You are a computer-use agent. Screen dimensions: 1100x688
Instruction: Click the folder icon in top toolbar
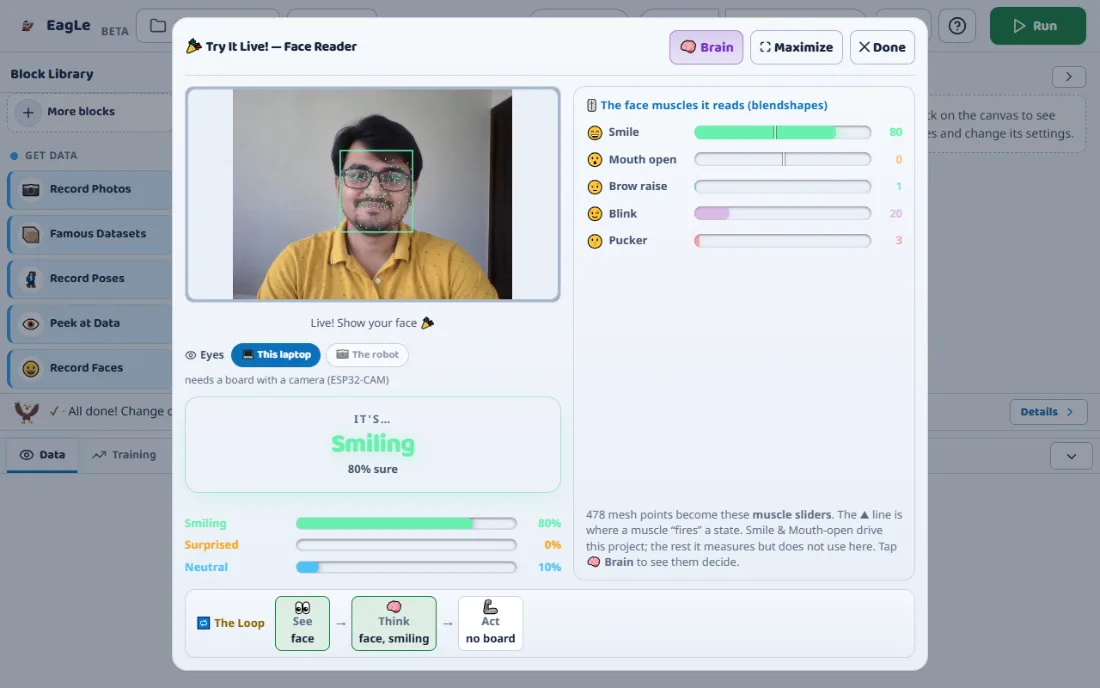[158, 26]
